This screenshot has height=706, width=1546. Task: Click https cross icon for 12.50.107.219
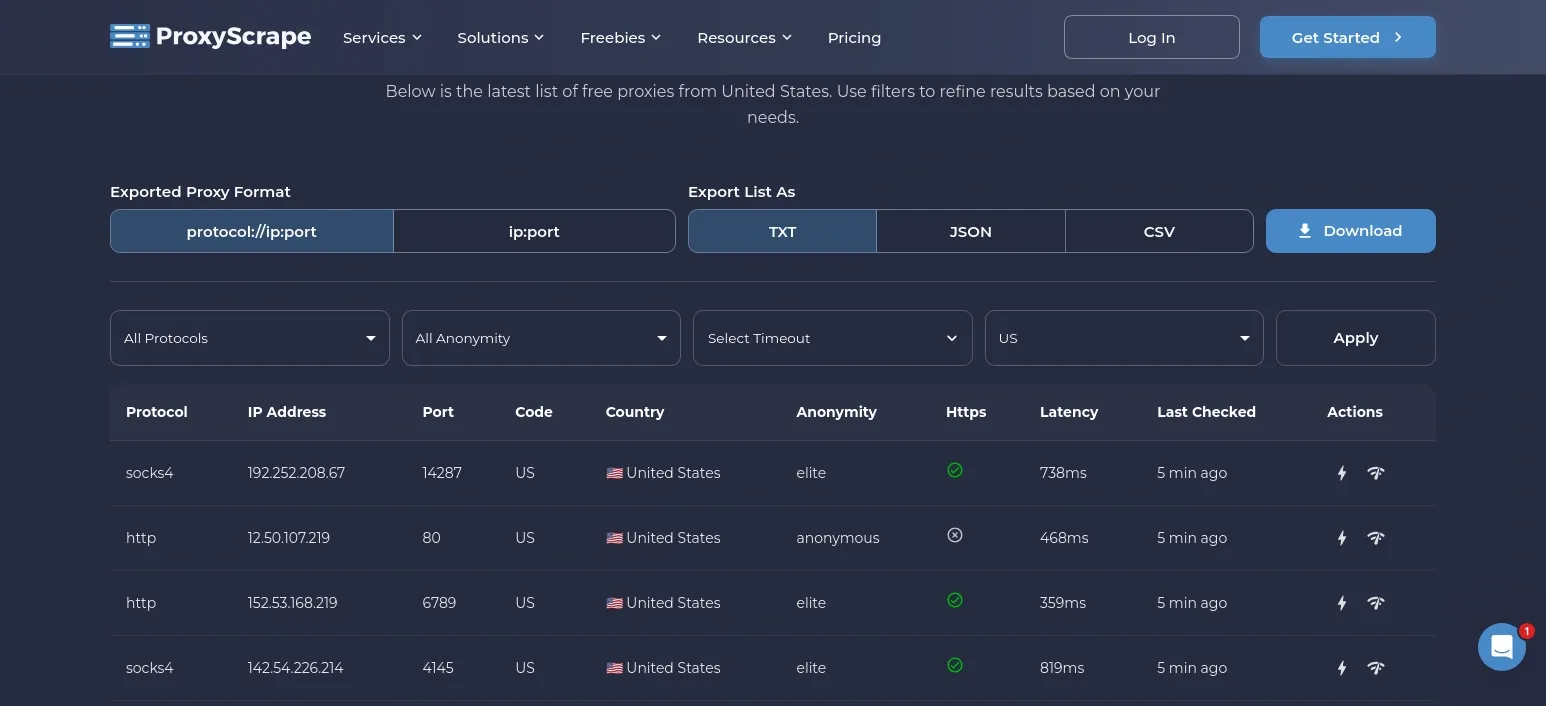[955, 535]
